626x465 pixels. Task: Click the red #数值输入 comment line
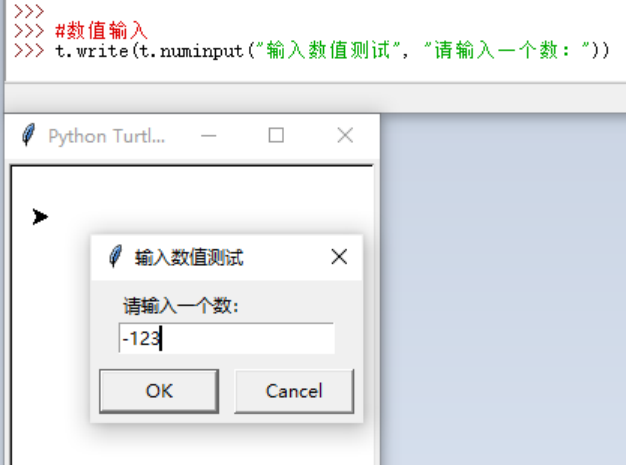coord(101,31)
